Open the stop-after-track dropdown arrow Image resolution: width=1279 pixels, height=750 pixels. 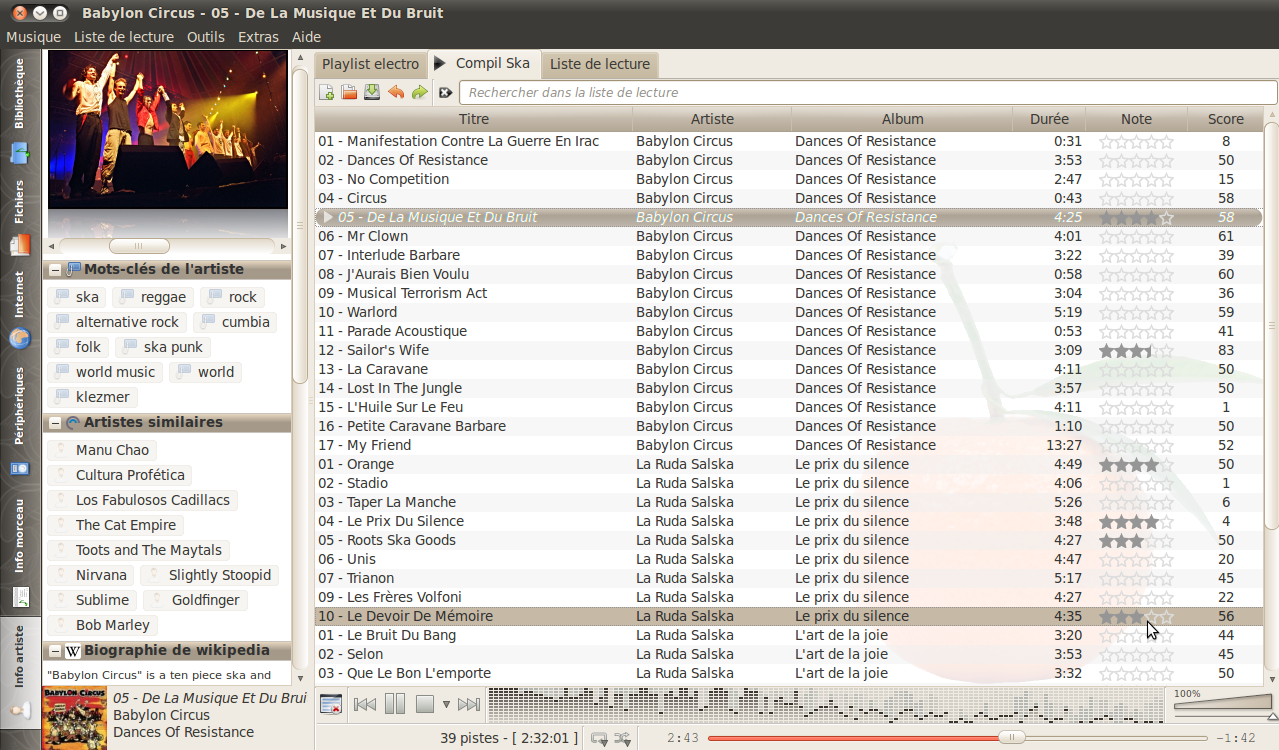446,704
